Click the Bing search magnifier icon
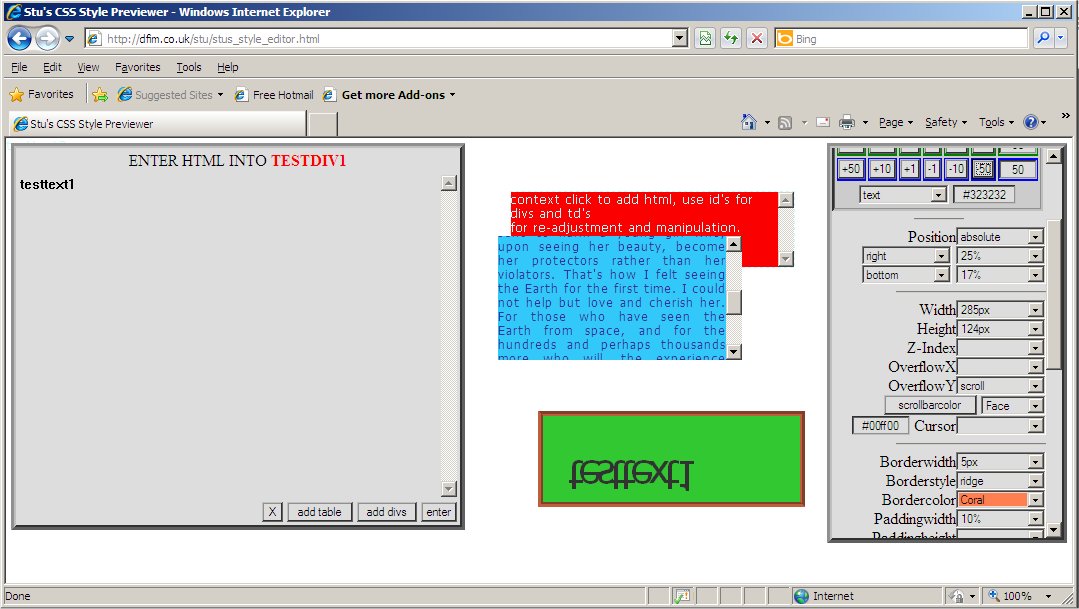Viewport: 1079px width, 609px height. 1043,39
